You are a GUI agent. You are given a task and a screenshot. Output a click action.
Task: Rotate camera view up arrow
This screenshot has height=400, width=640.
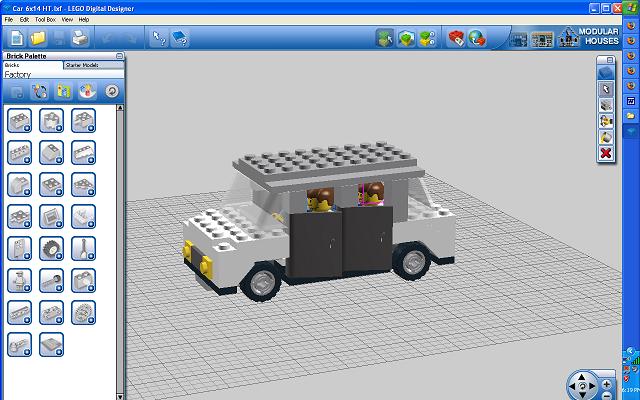pos(582,378)
